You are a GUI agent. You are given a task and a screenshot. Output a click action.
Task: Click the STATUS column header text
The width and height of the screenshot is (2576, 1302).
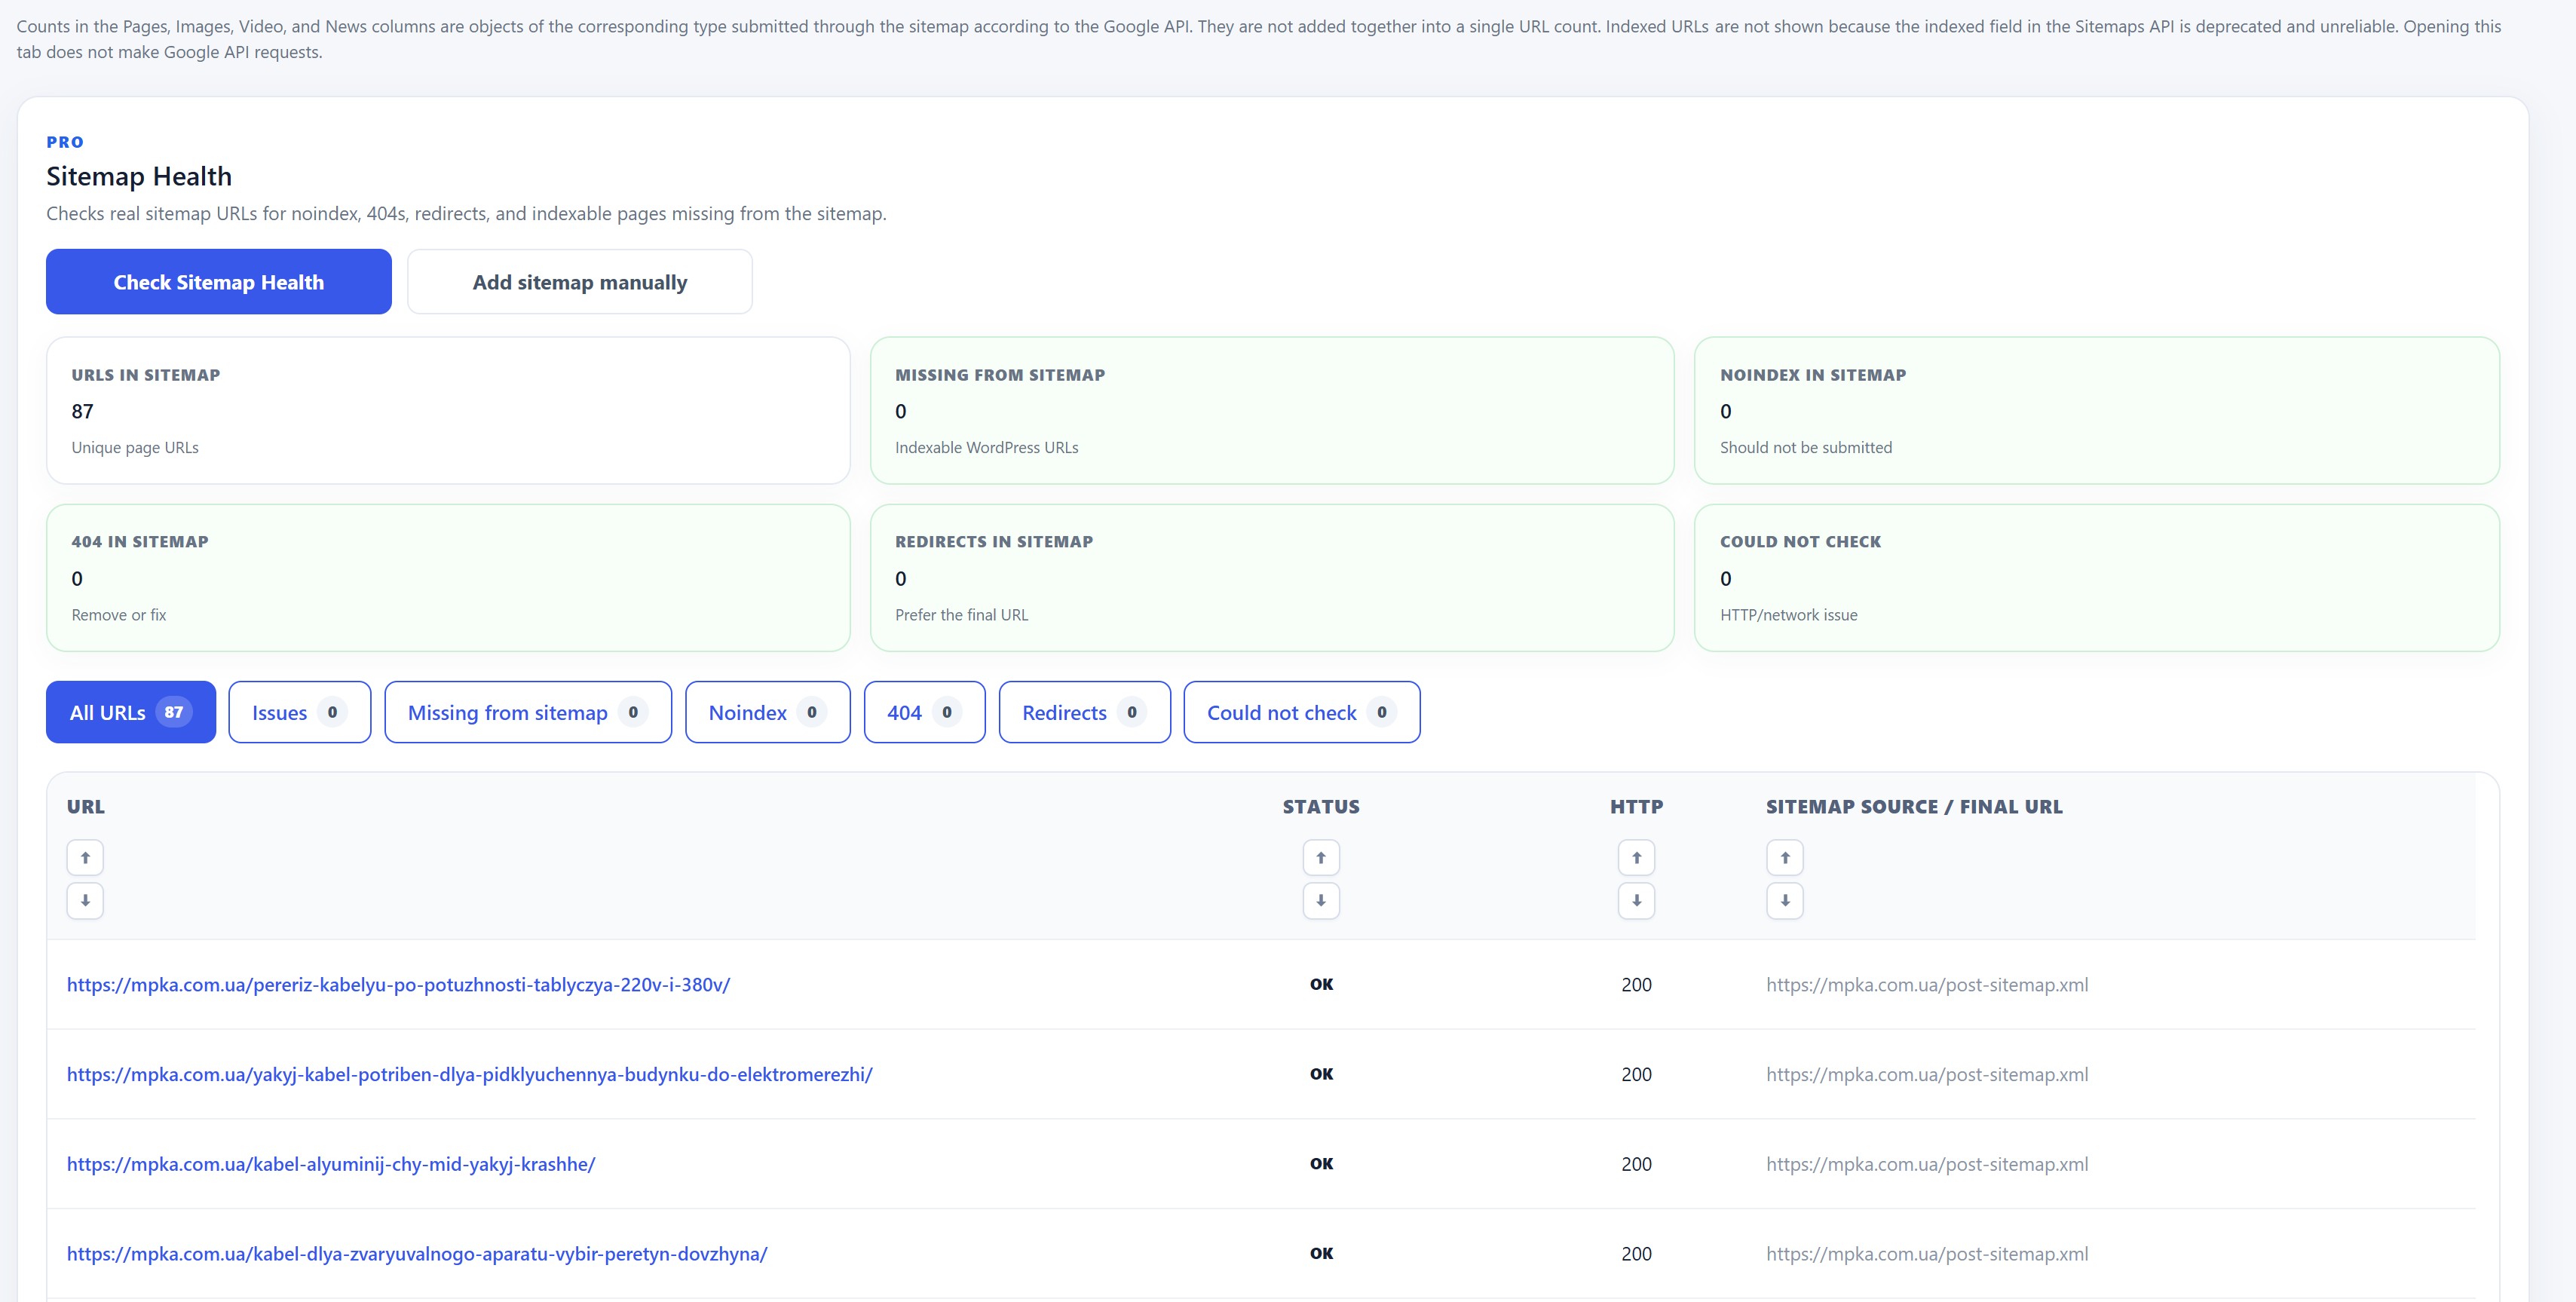[1321, 806]
